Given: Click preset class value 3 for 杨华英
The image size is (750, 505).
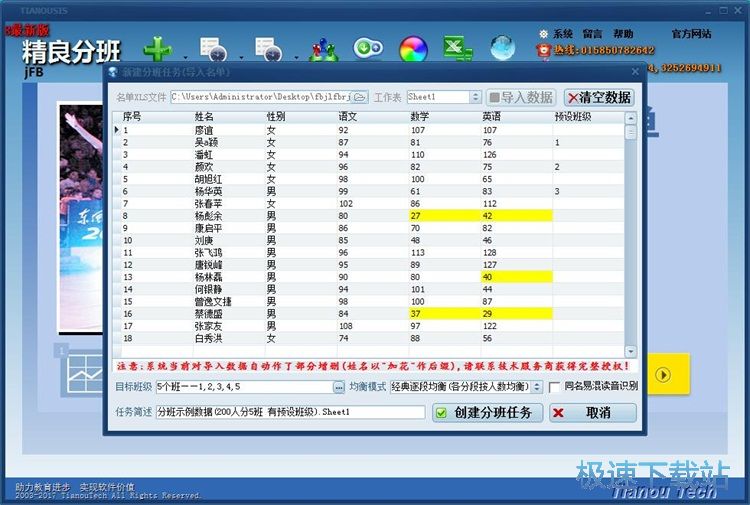Looking at the screenshot, I should (588, 191).
